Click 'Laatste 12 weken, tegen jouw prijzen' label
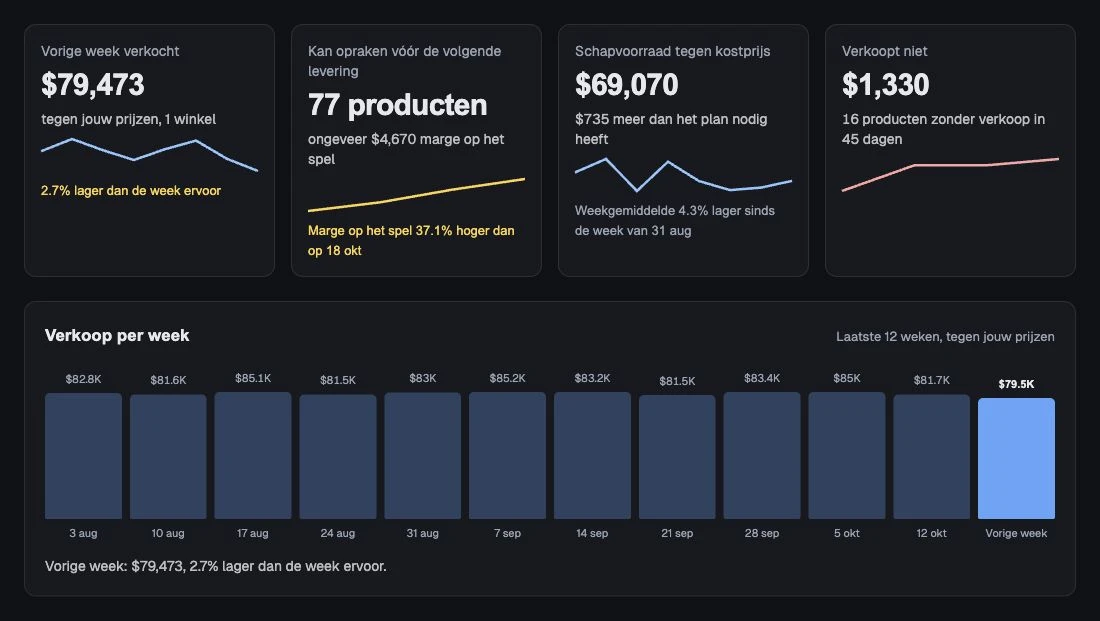The image size is (1100, 621). coord(945,337)
